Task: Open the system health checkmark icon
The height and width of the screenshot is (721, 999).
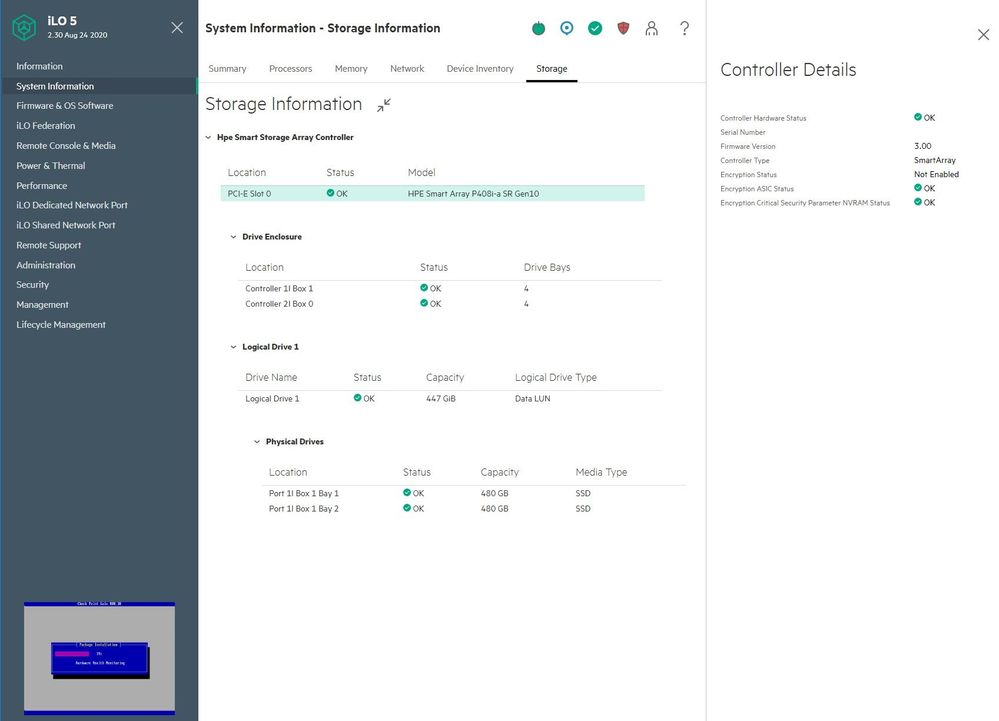Action: click(x=595, y=29)
